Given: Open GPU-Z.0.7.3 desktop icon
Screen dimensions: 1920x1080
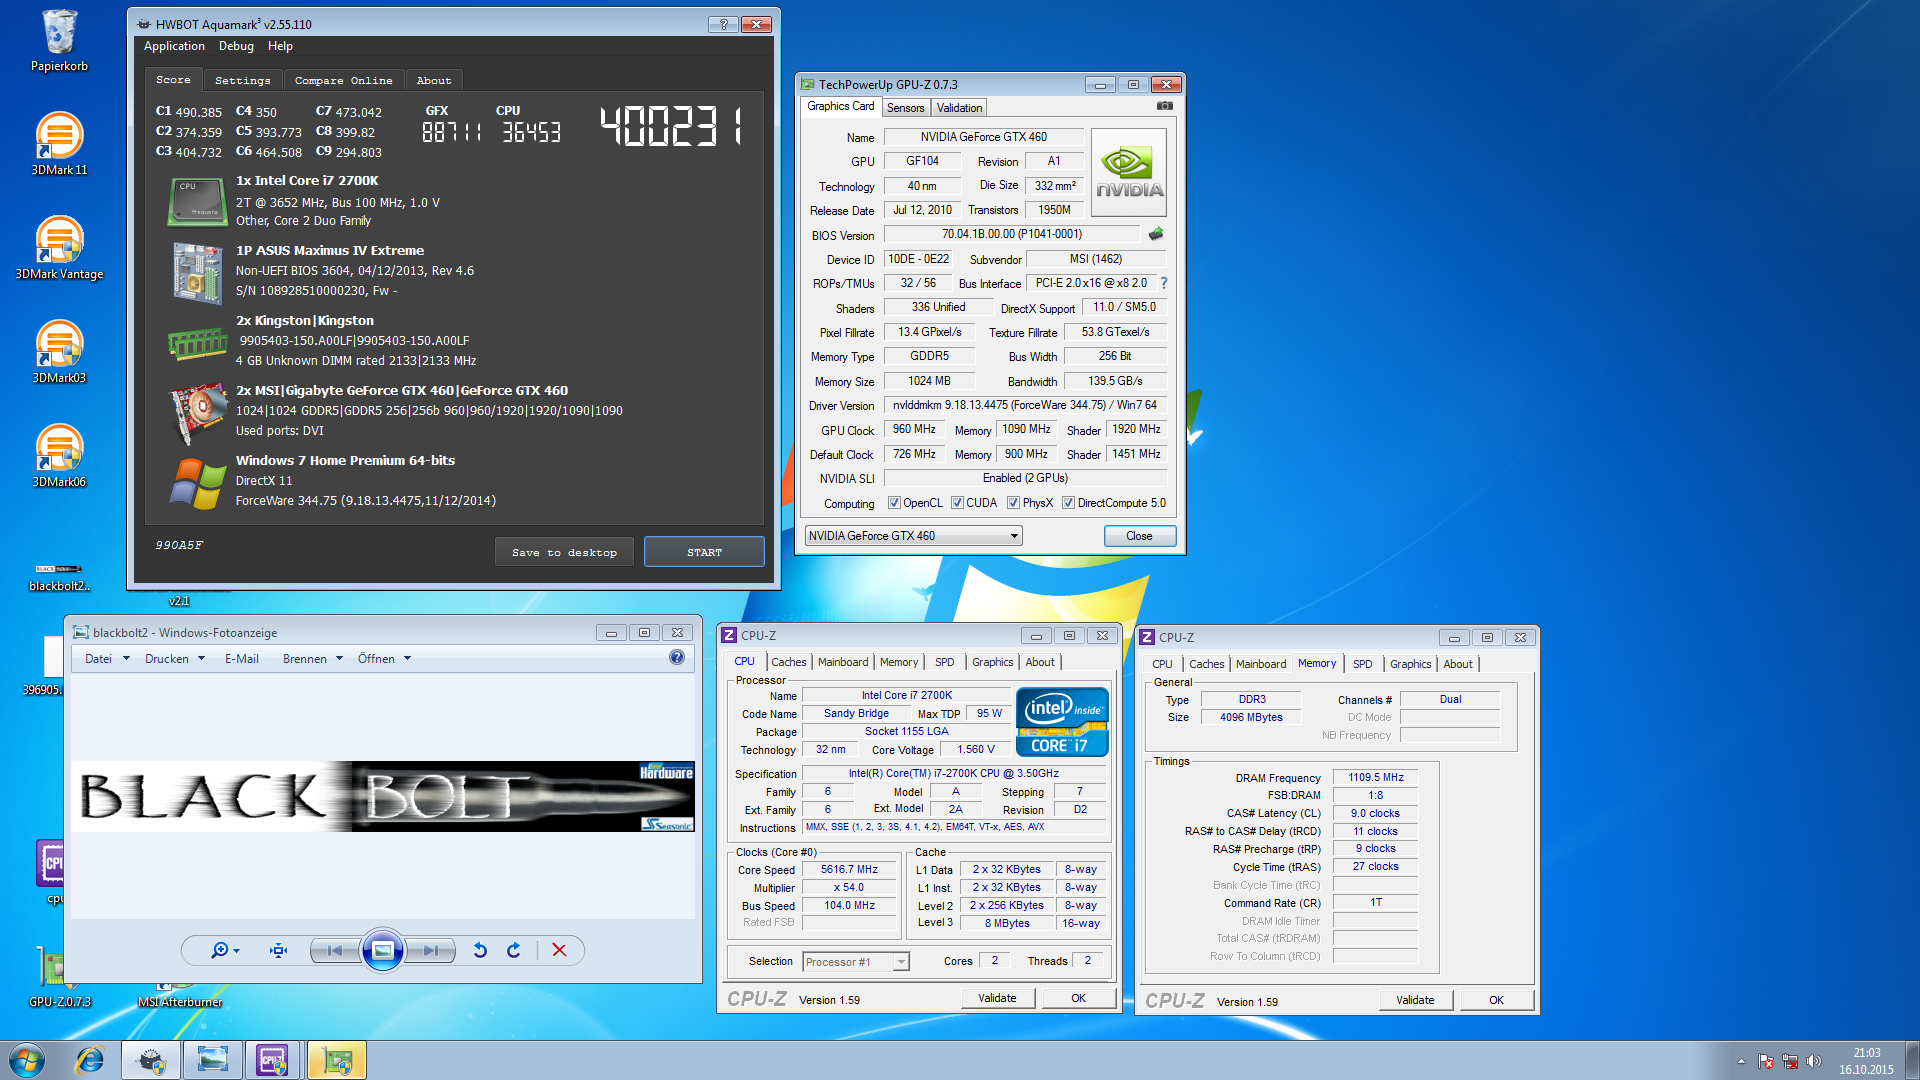Looking at the screenshot, I should [59, 977].
